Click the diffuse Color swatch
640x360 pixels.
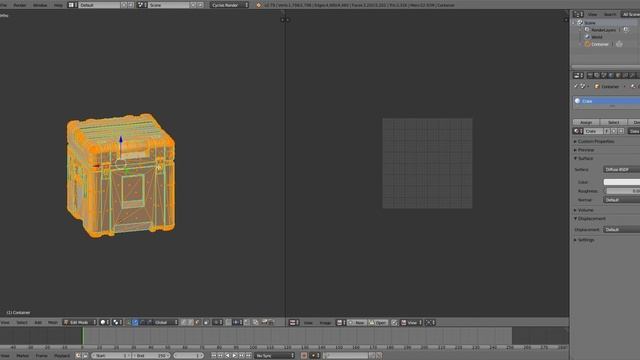(x=622, y=182)
